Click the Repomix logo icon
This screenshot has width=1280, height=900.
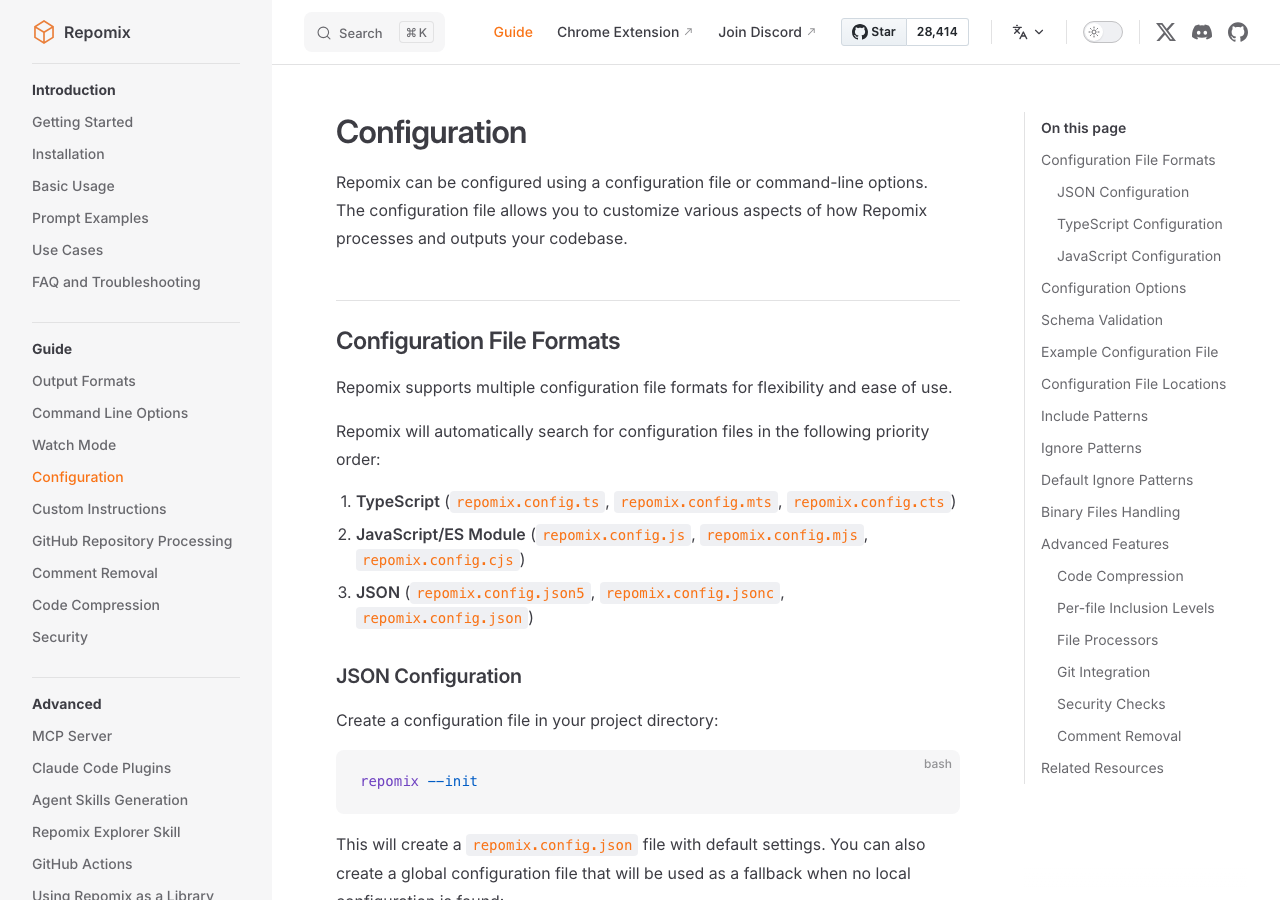click(x=44, y=32)
